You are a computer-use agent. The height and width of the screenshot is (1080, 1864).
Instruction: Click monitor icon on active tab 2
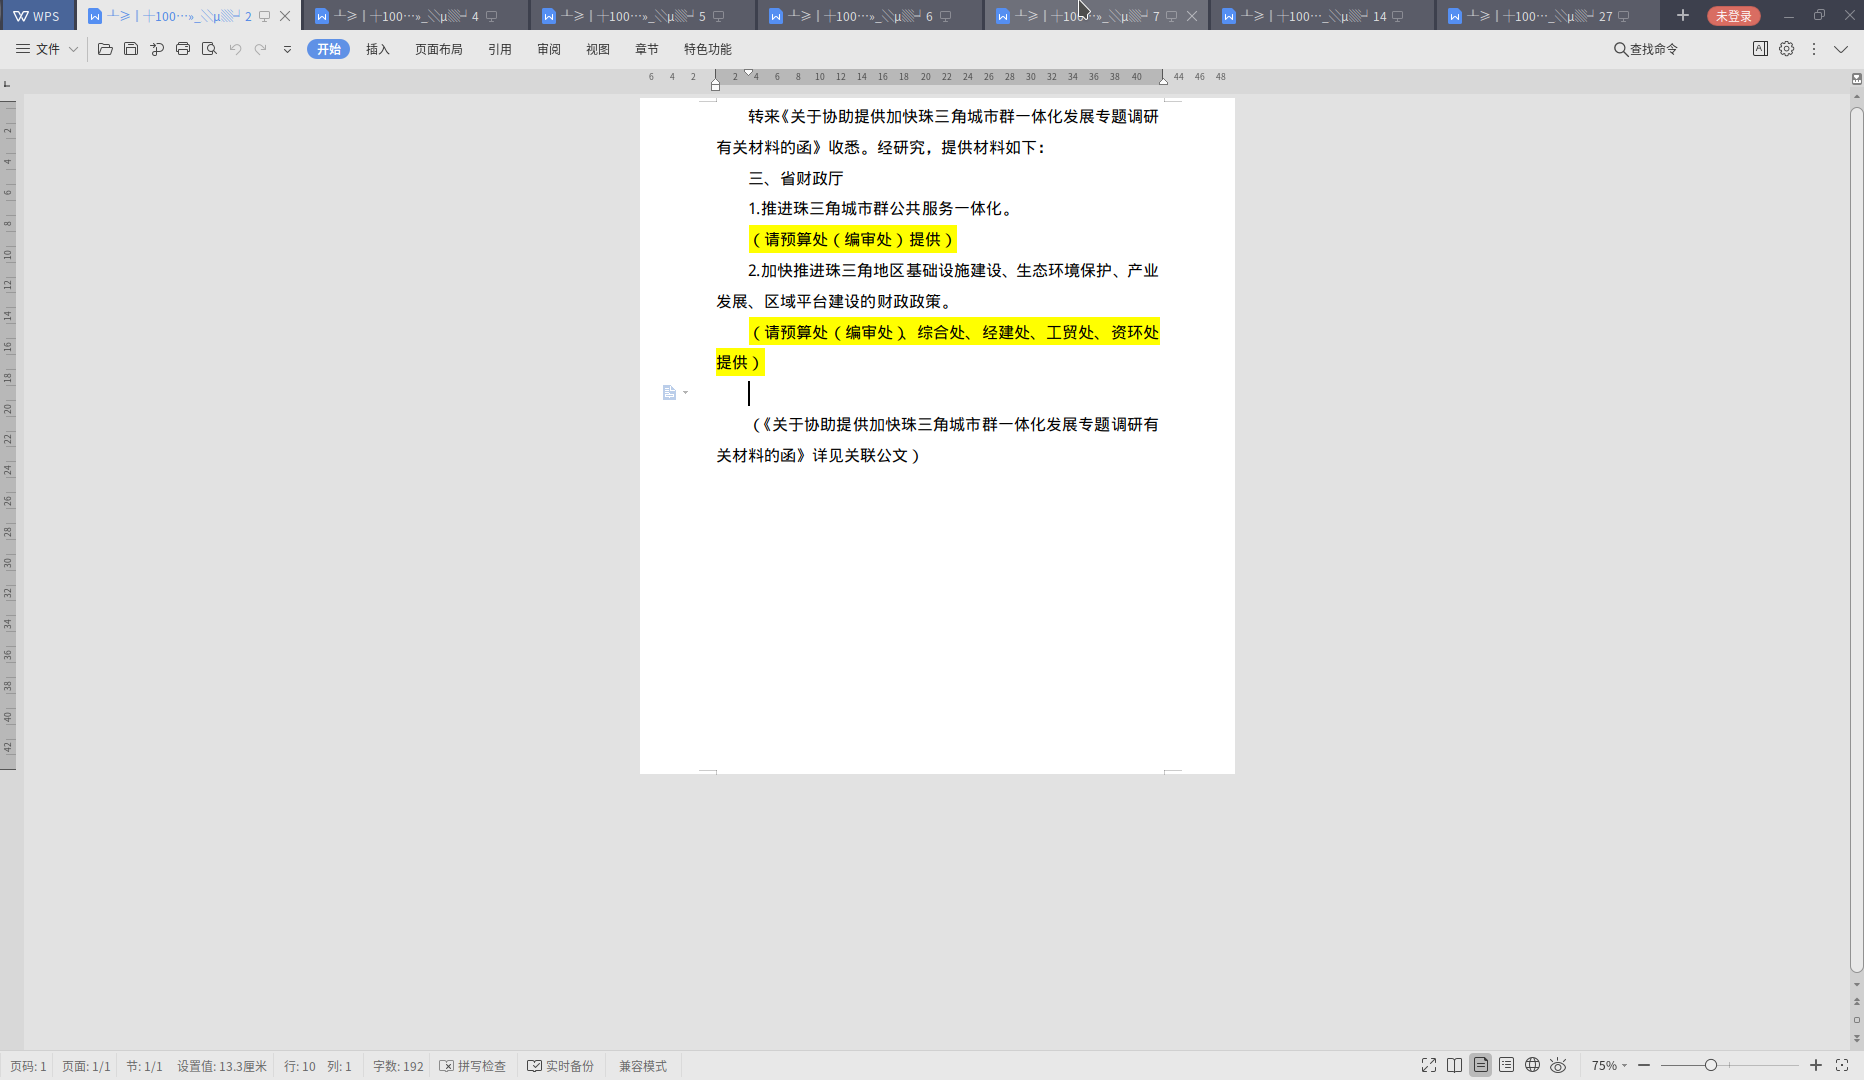(264, 16)
